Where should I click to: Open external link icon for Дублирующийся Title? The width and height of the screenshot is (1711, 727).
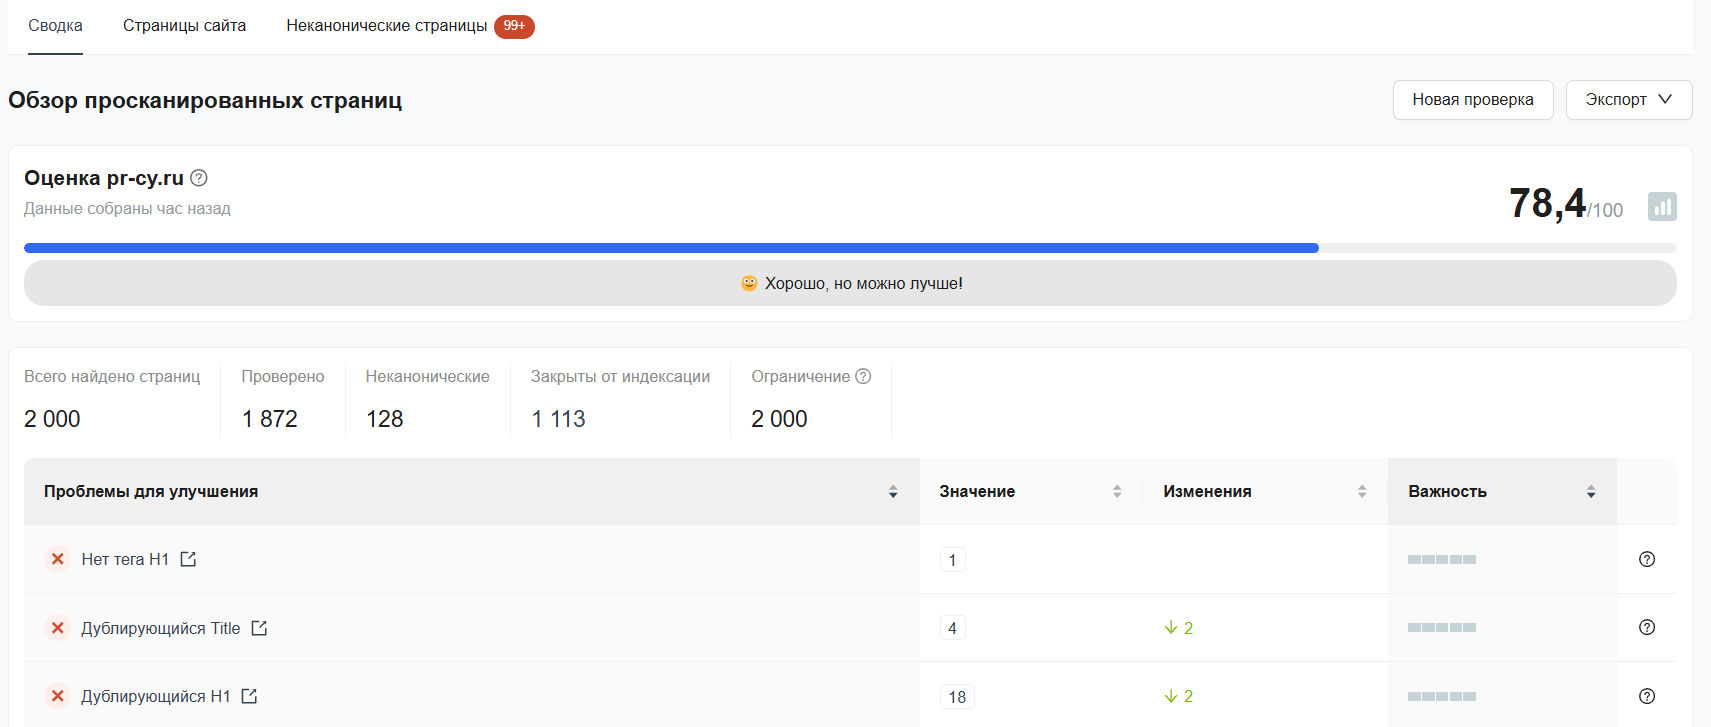[259, 628]
